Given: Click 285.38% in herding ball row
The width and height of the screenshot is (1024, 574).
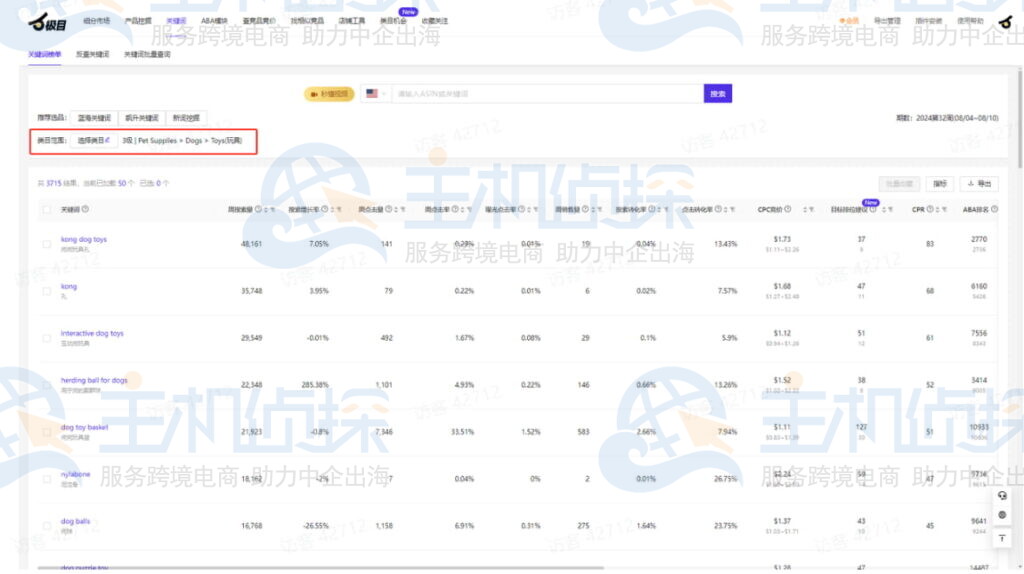Looking at the screenshot, I should 315,385.
